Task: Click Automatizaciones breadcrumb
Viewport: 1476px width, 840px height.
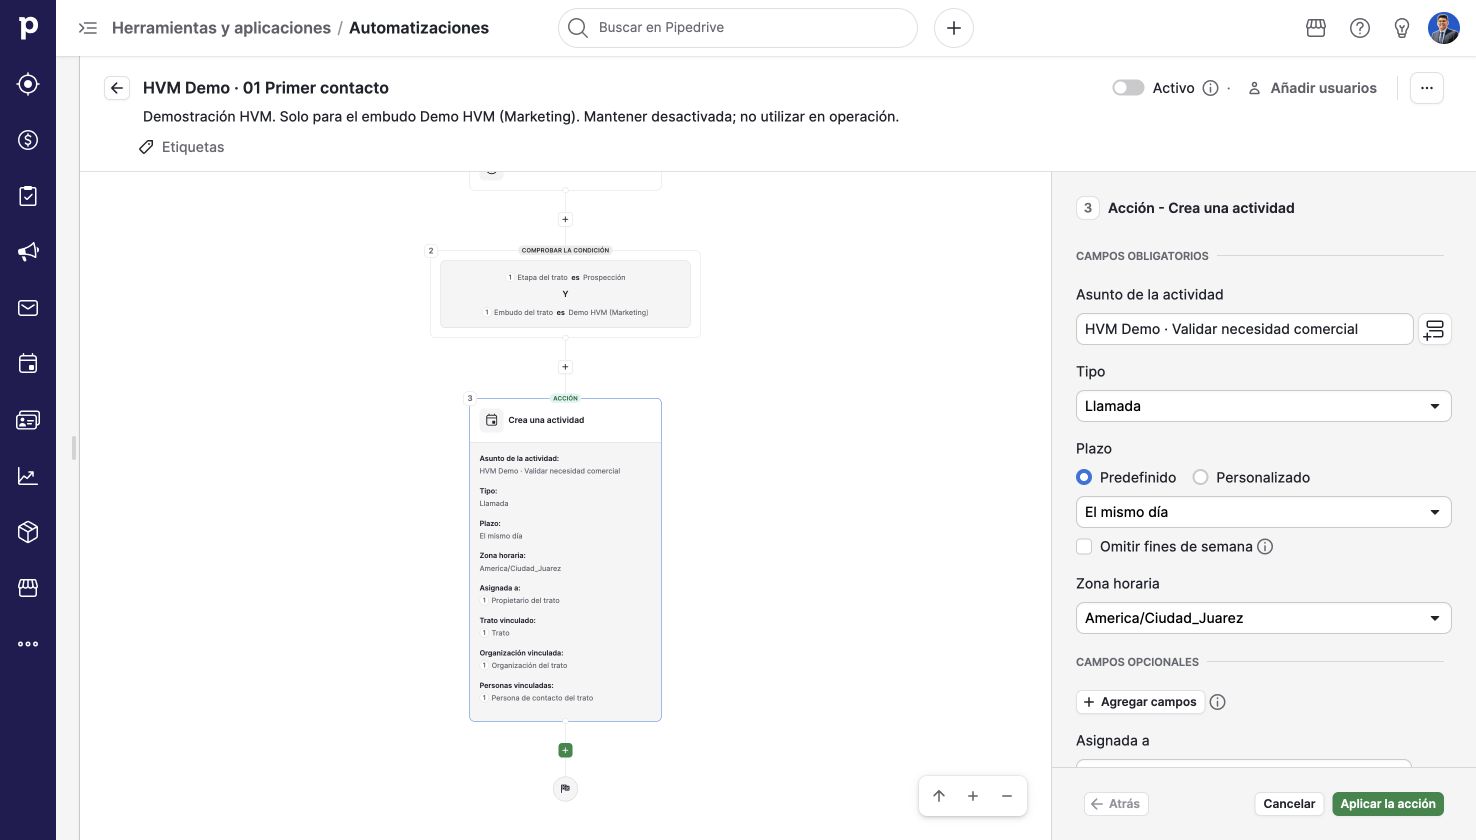Action: coord(419,28)
